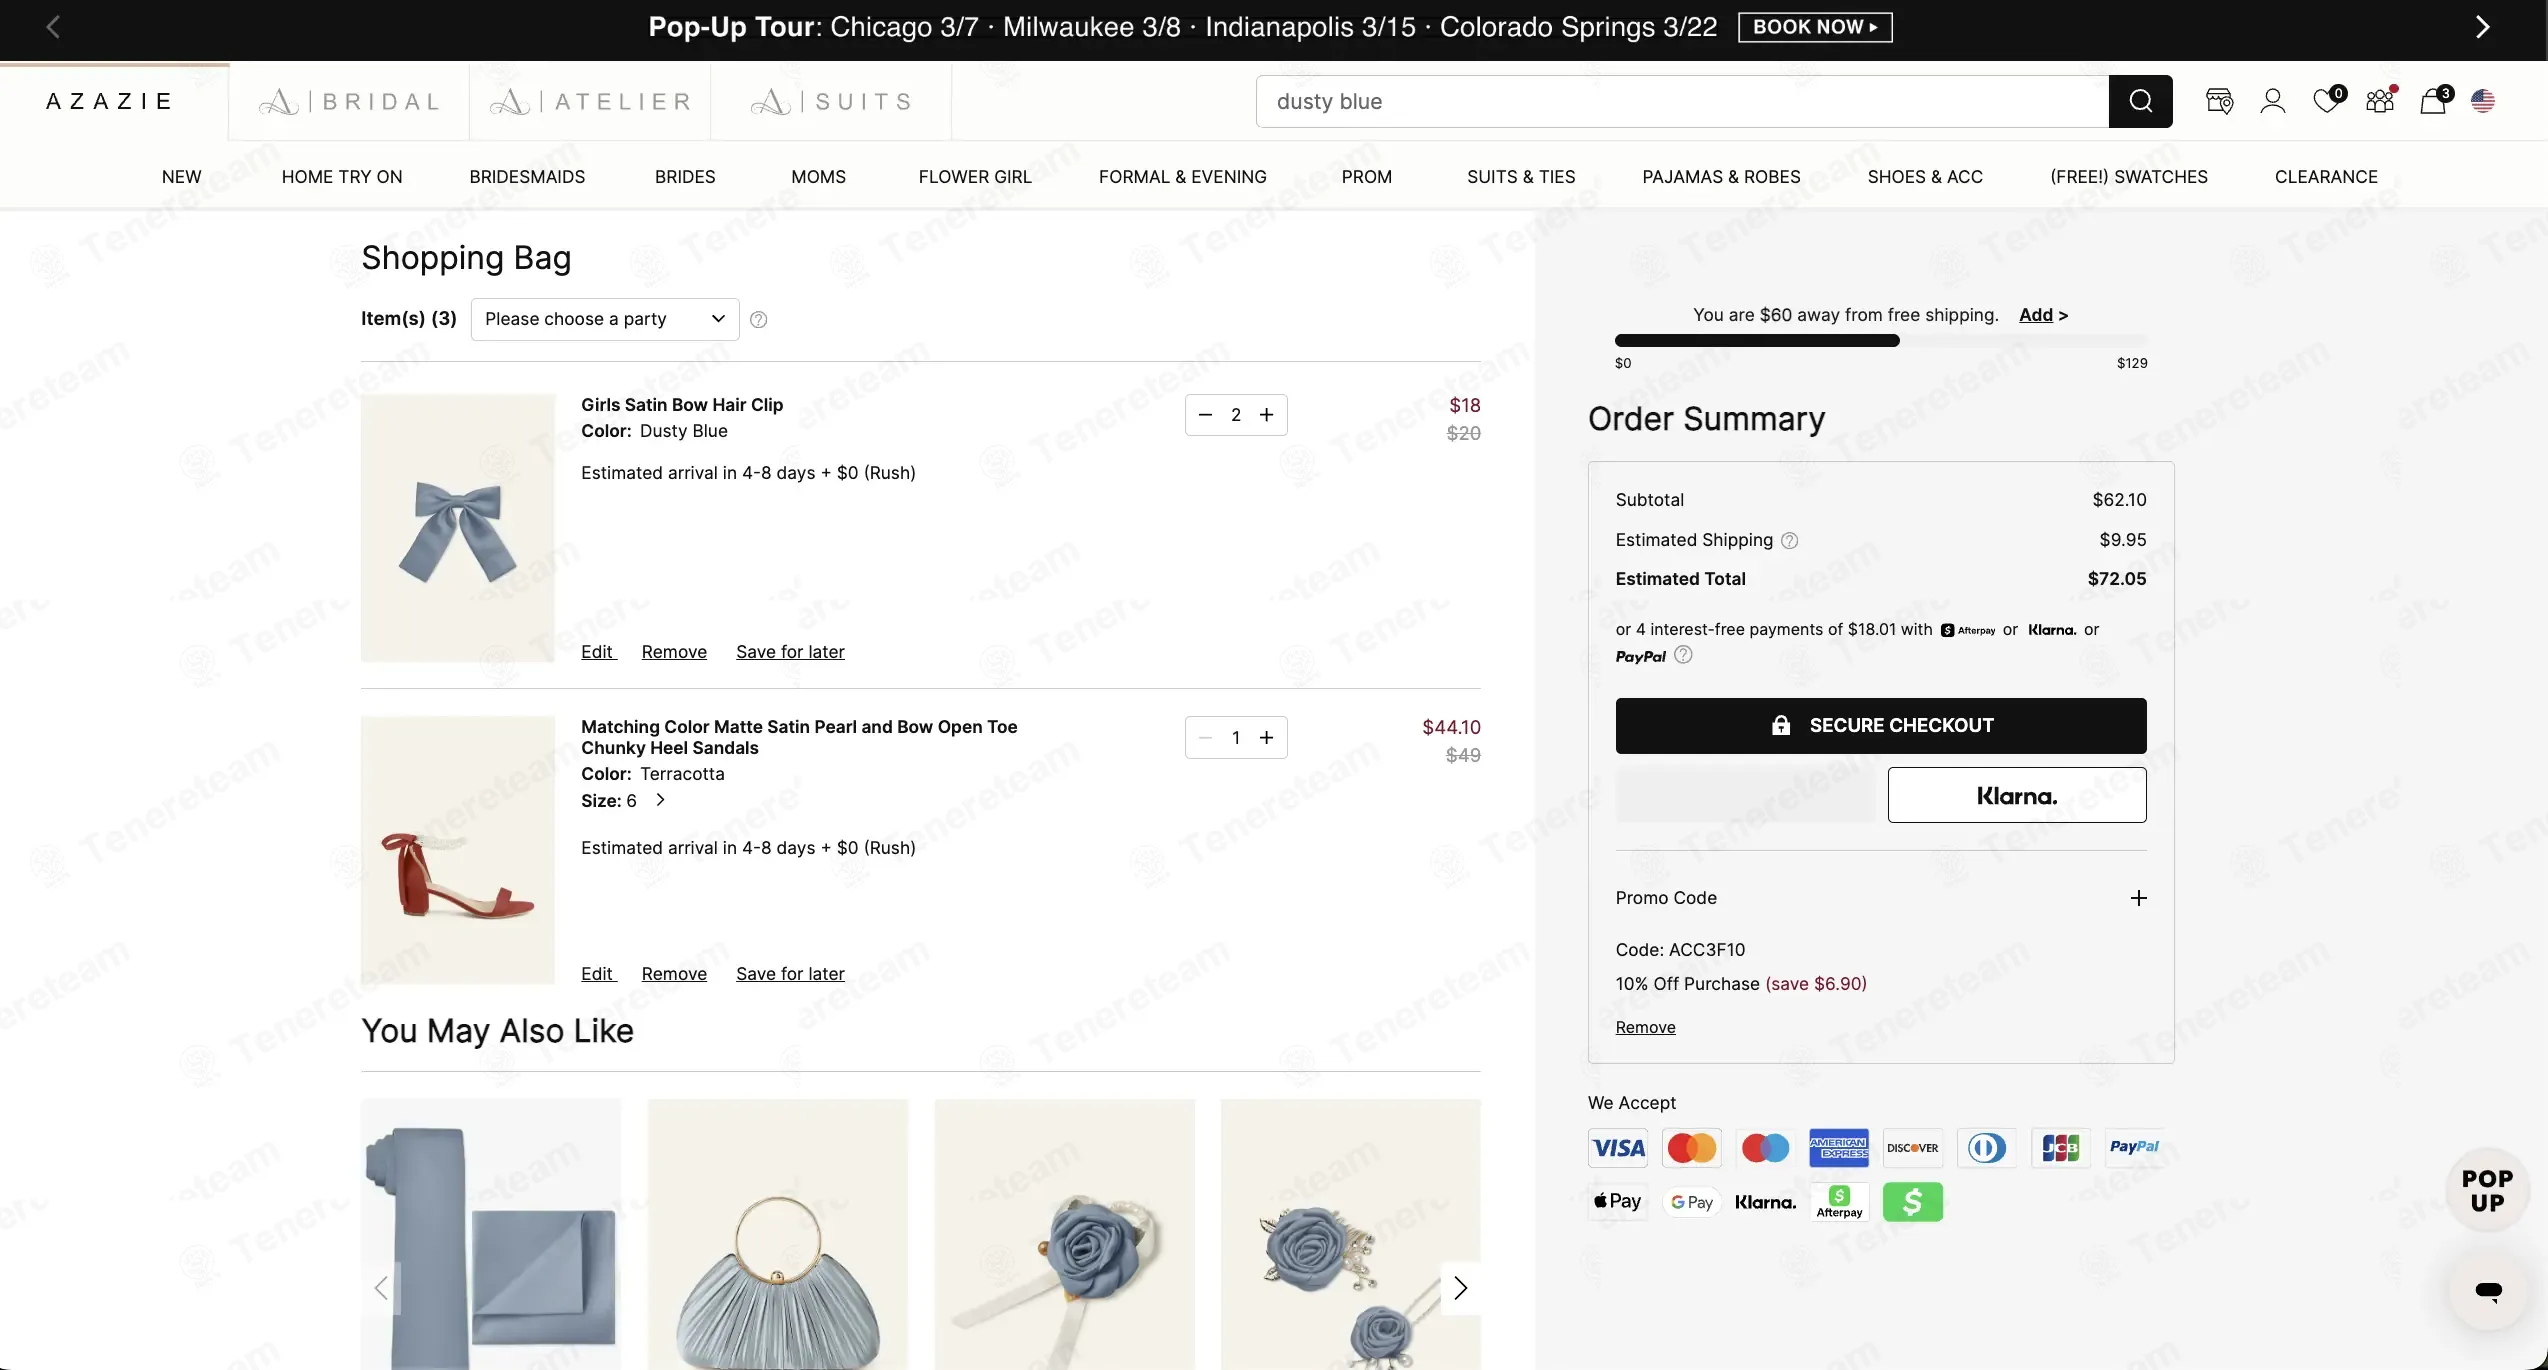Open the CLEARANCE menu
The image size is (2548, 1370).
point(2326,177)
